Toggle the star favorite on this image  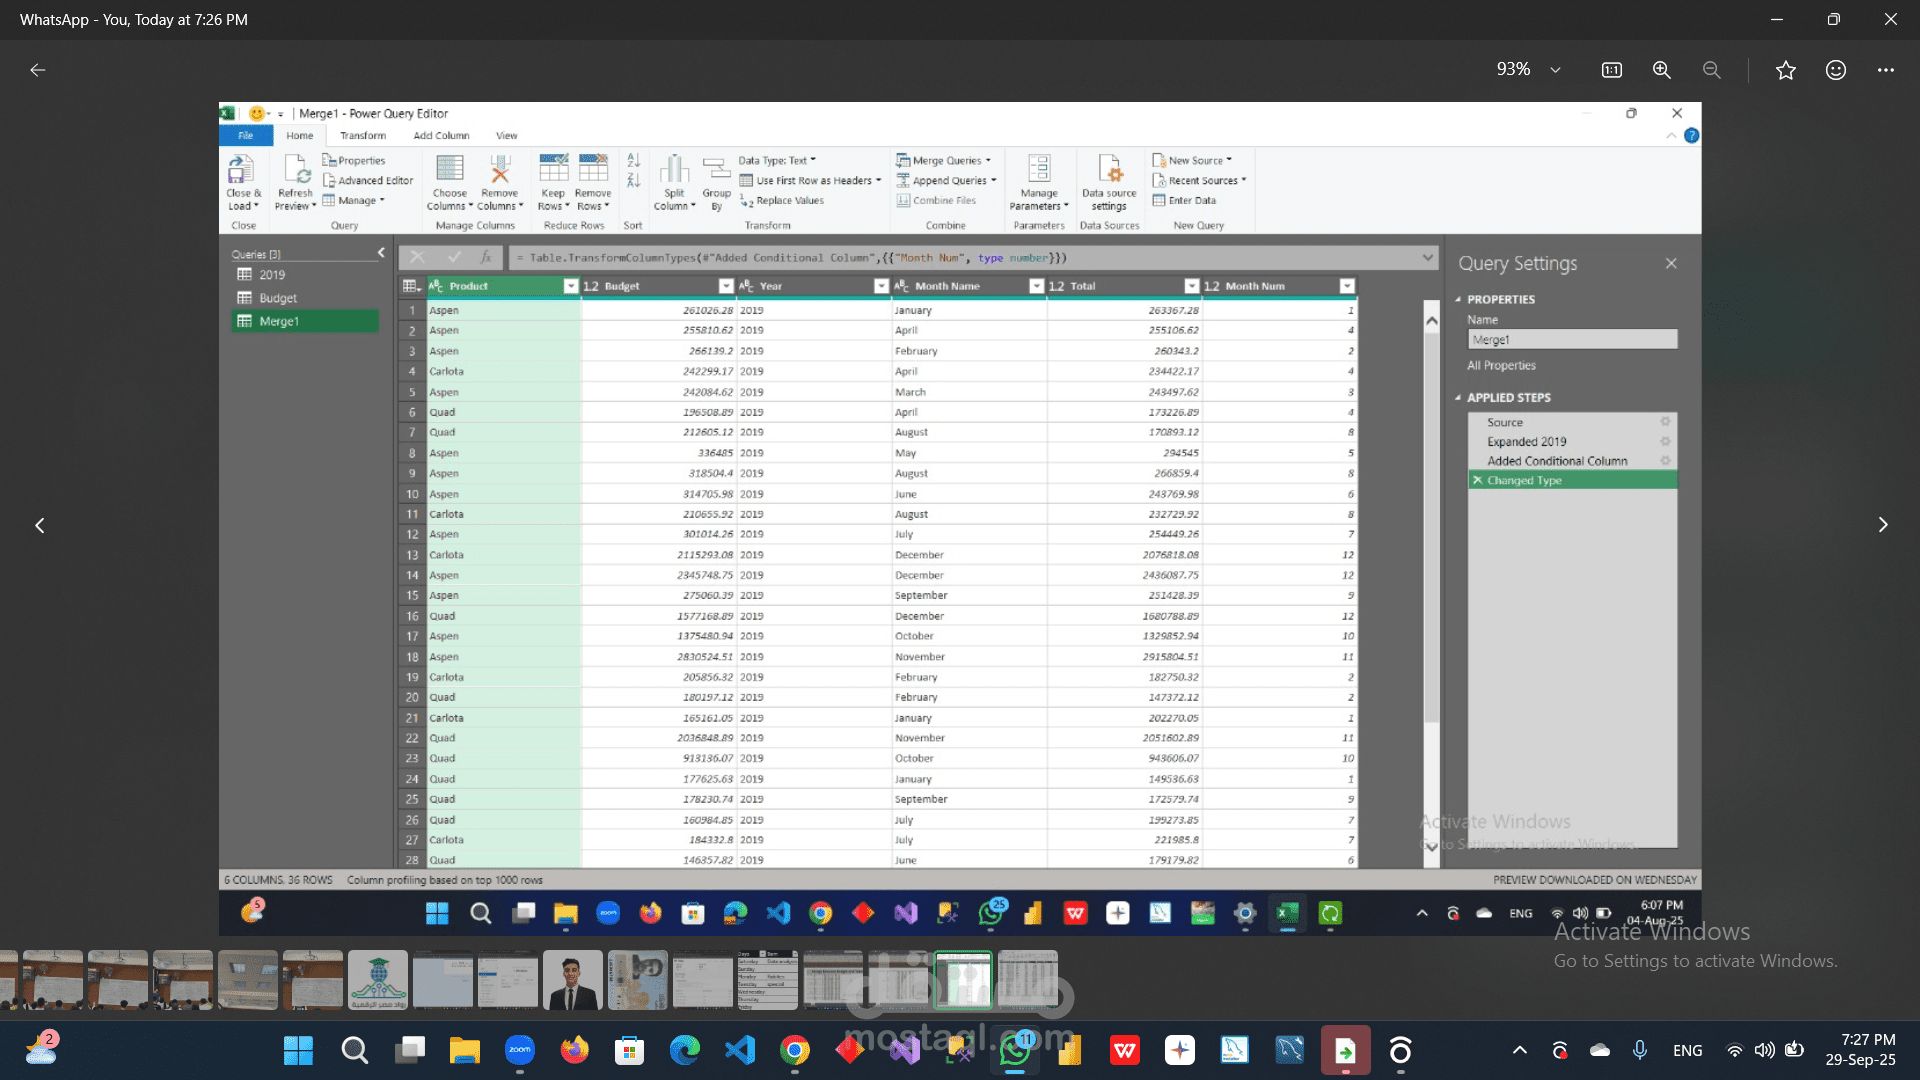[x=1785, y=70]
